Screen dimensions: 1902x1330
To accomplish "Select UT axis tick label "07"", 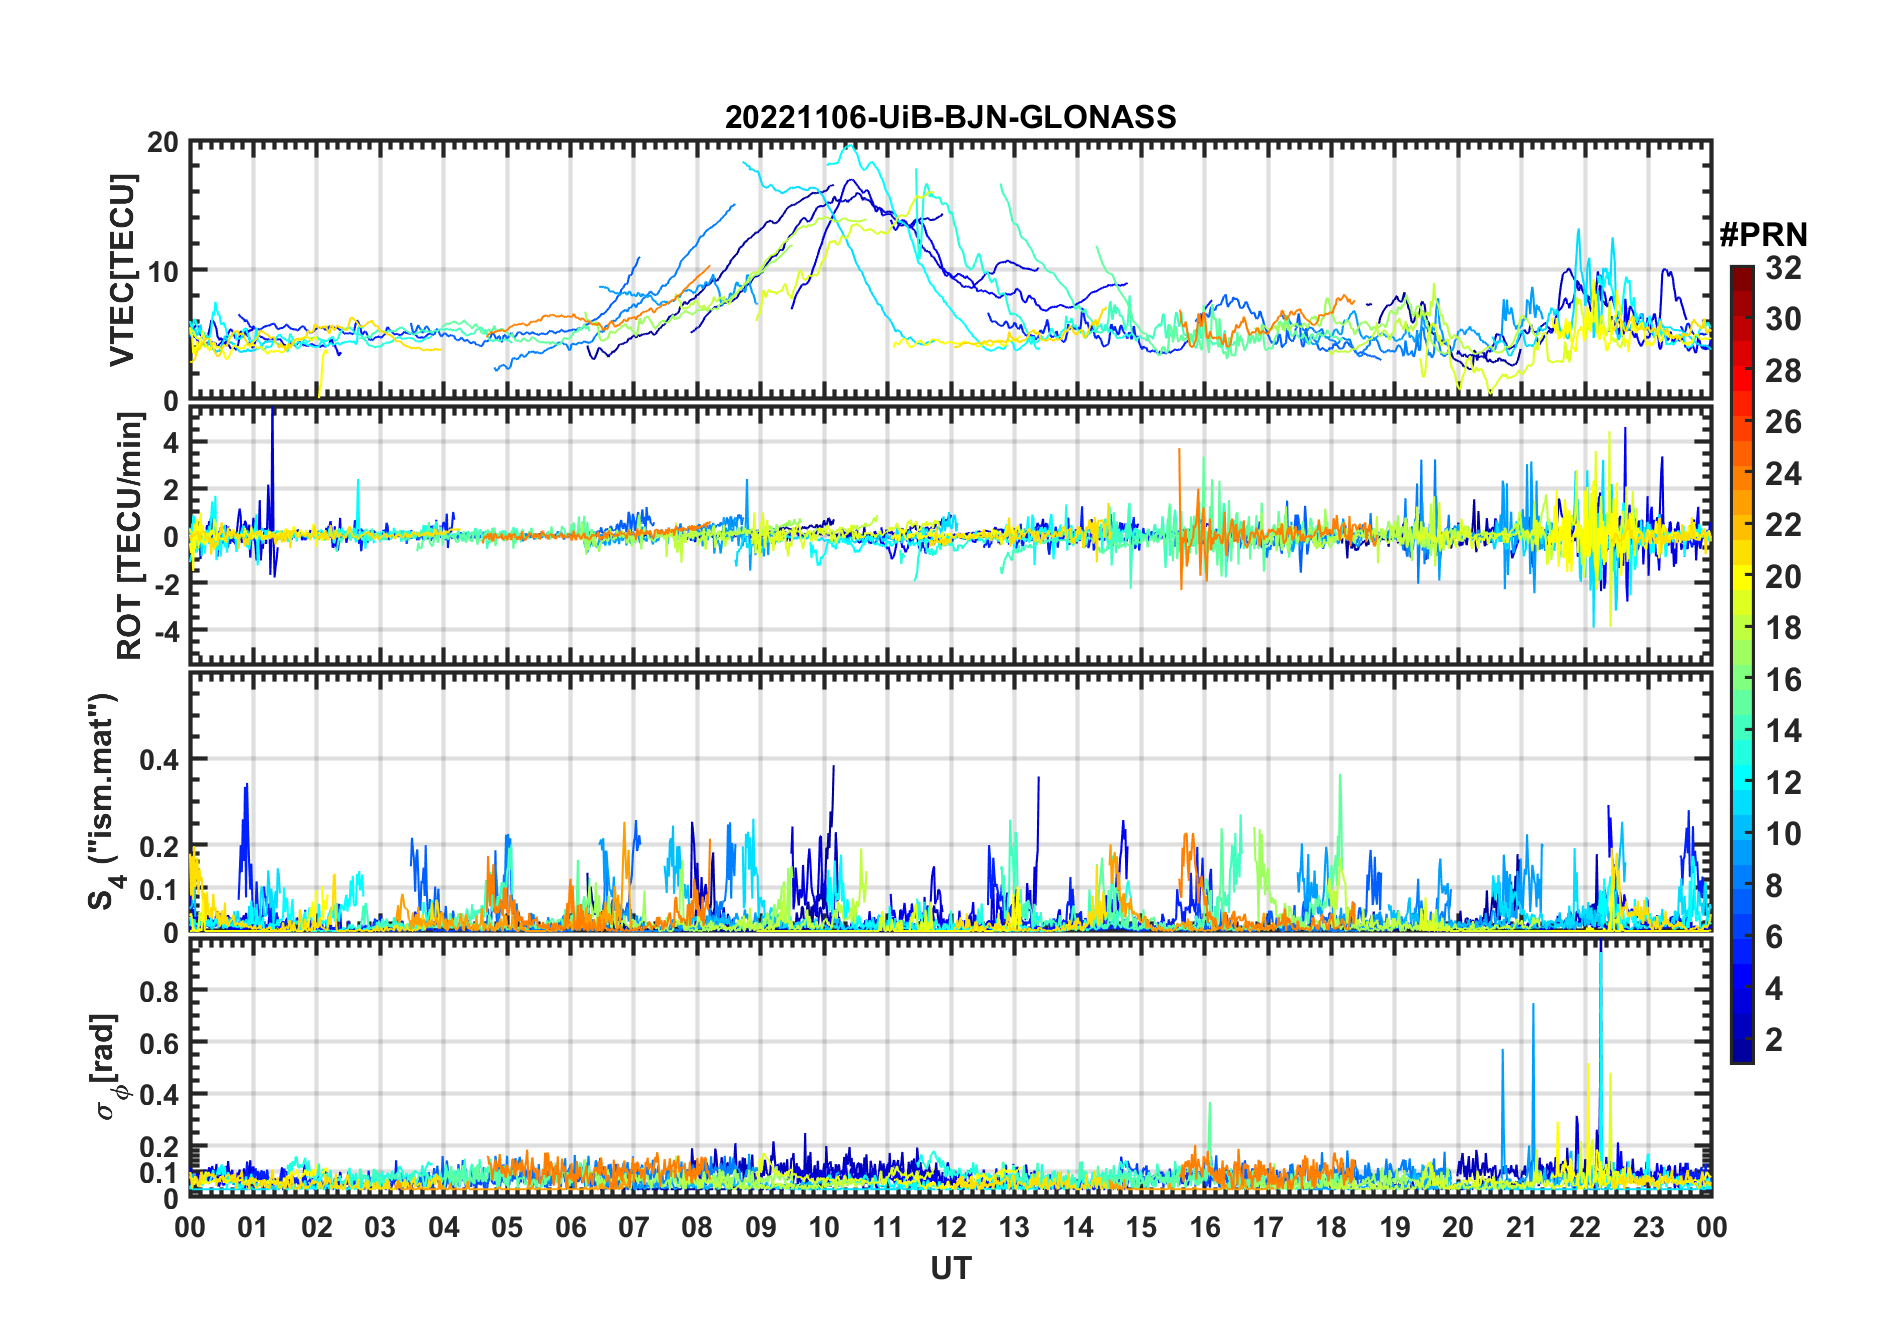I will pyautogui.click(x=634, y=1227).
